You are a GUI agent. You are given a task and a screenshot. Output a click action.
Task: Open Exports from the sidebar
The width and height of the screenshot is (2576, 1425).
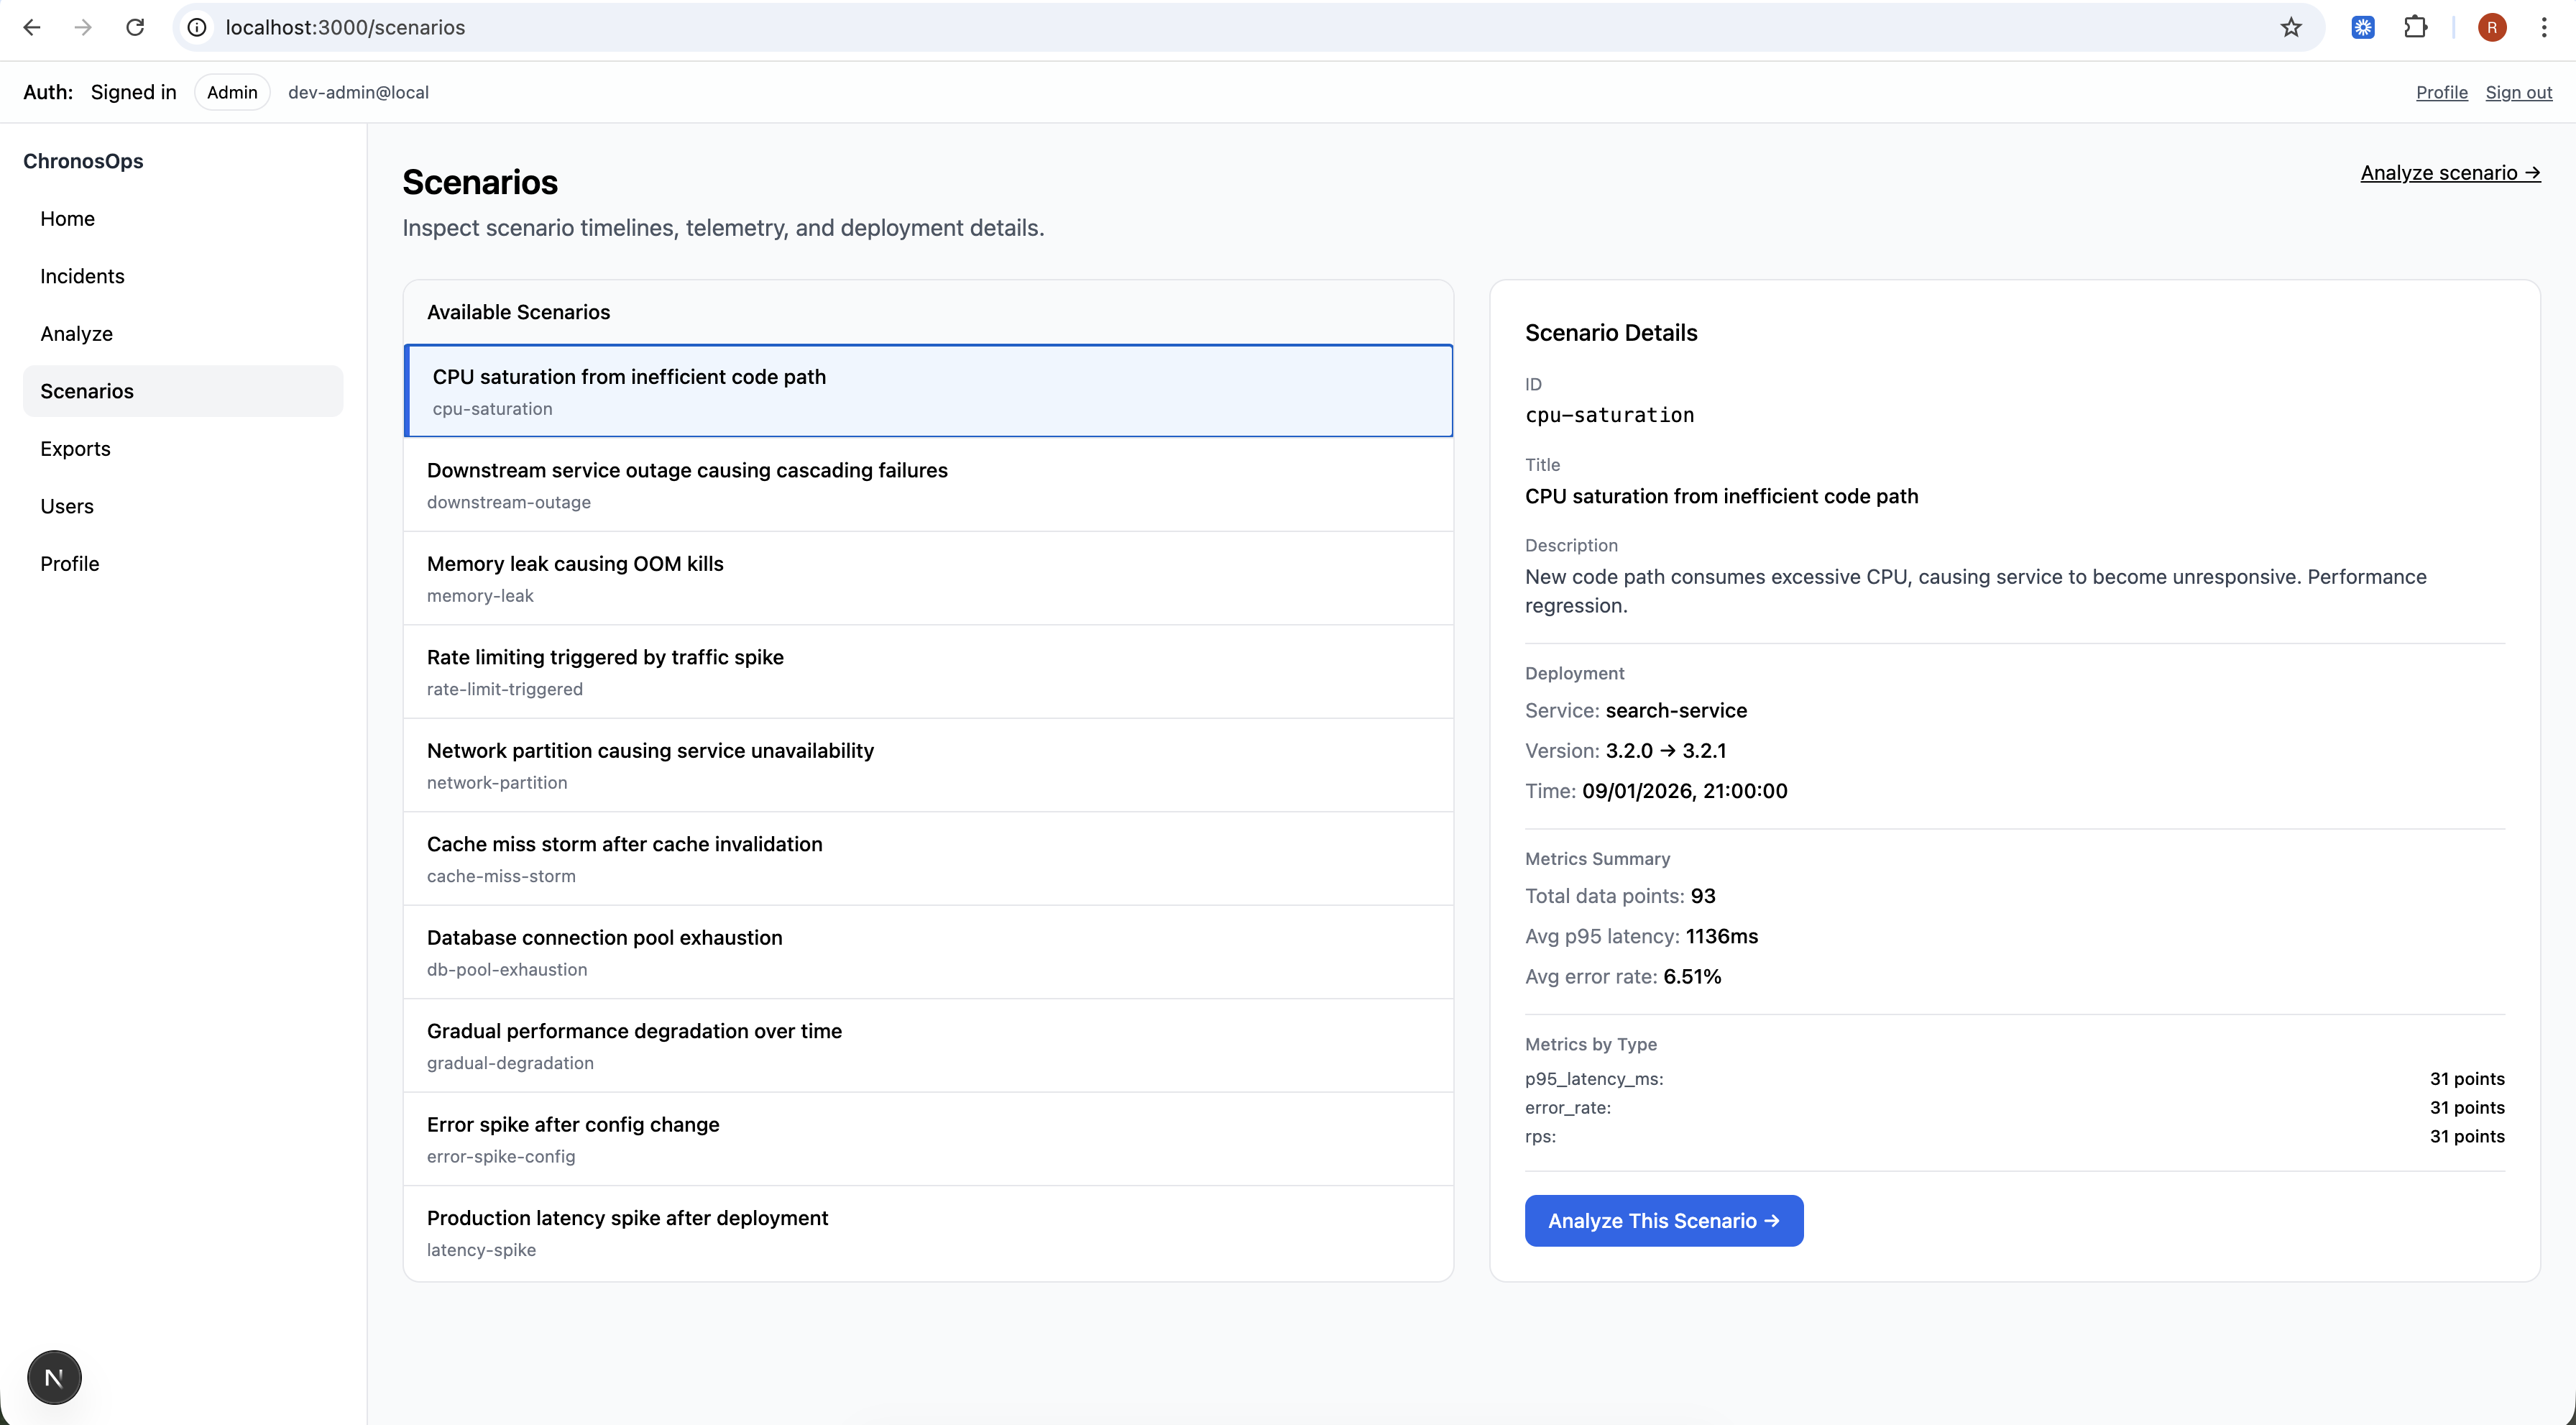click(x=75, y=449)
